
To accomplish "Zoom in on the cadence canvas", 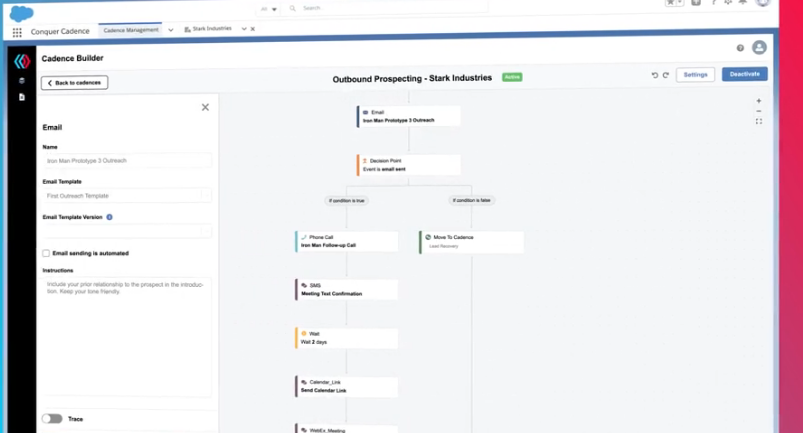I will [x=759, y=101].
